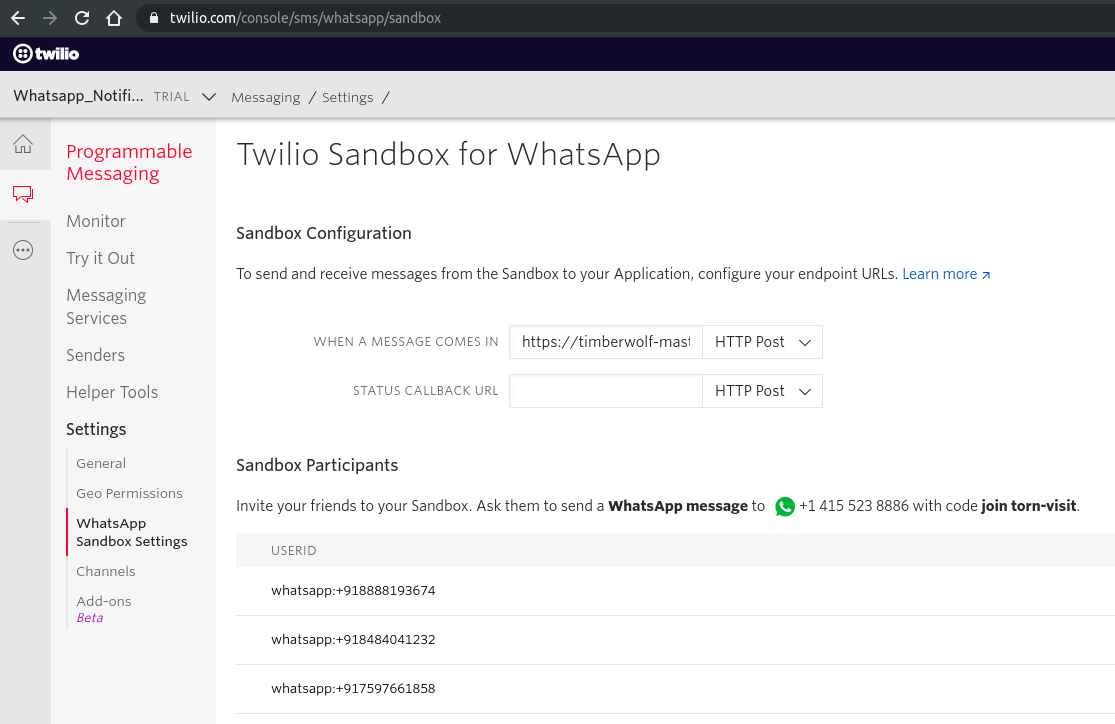
Task: Click the Whatsapp_Notifi project name
Action: coord(78,96)
